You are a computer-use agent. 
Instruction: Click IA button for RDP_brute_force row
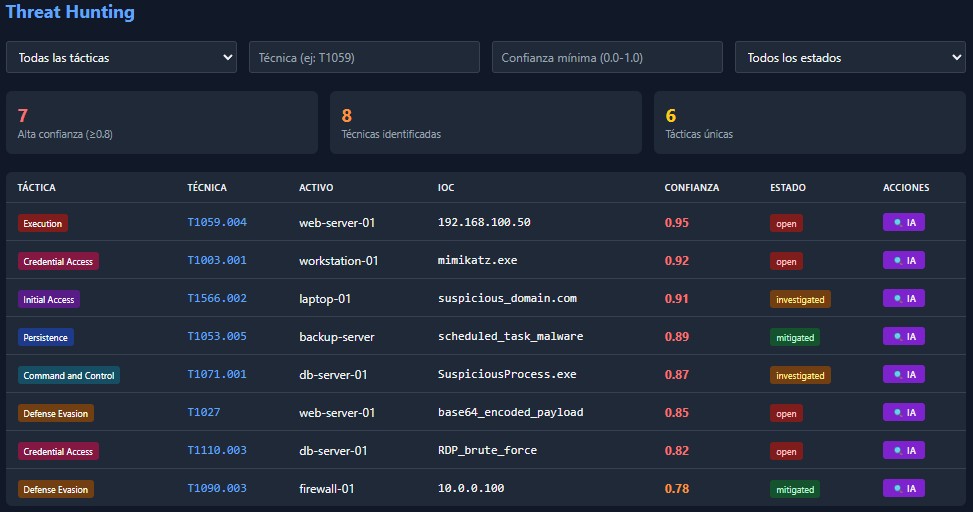pyautogui.click(x=903, y=450)
